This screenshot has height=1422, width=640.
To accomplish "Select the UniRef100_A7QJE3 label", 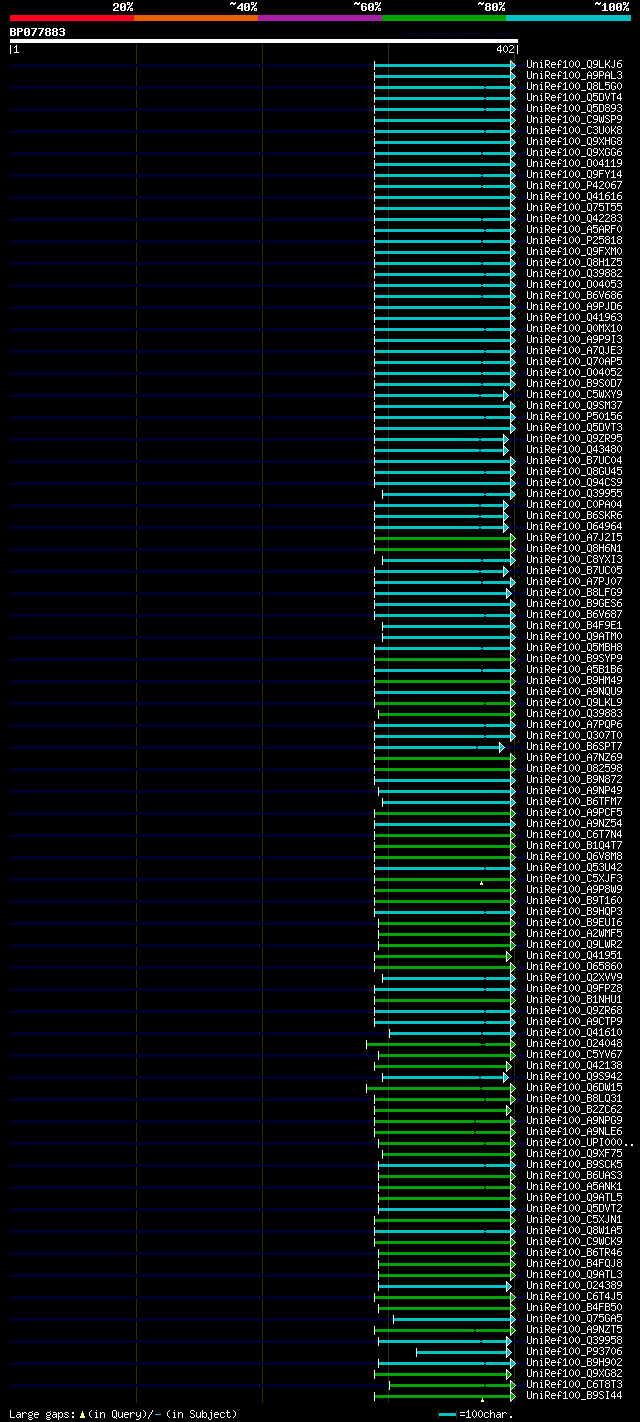I will [574, 350].
